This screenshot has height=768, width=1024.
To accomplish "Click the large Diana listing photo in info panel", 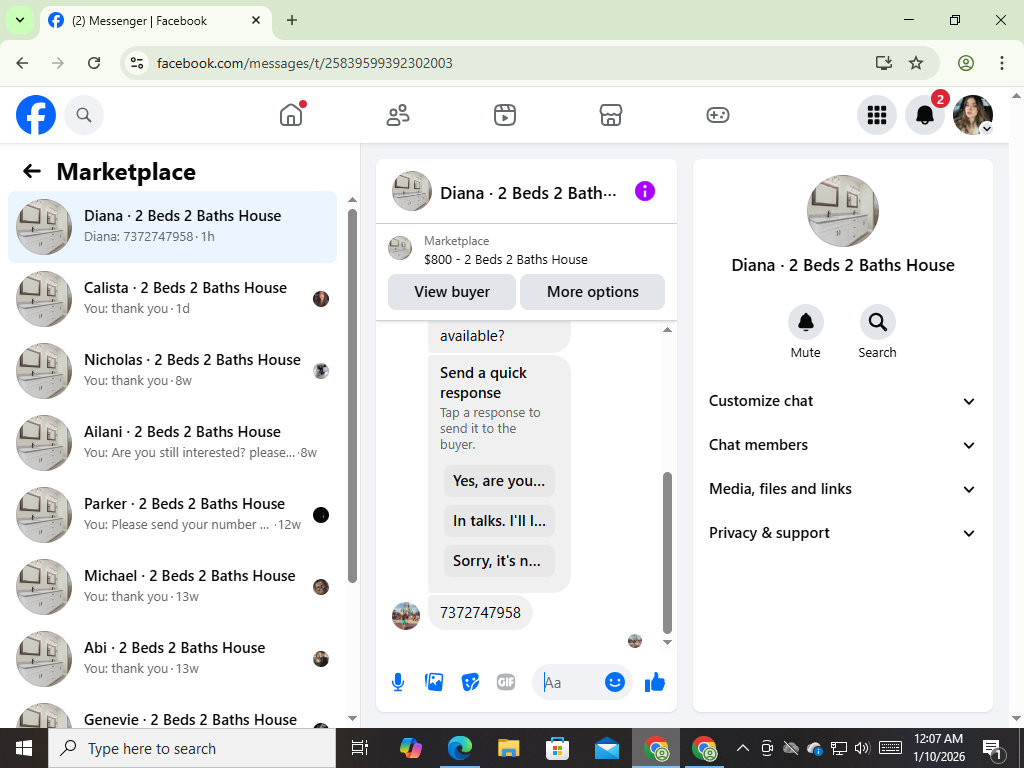I will 842,211.
